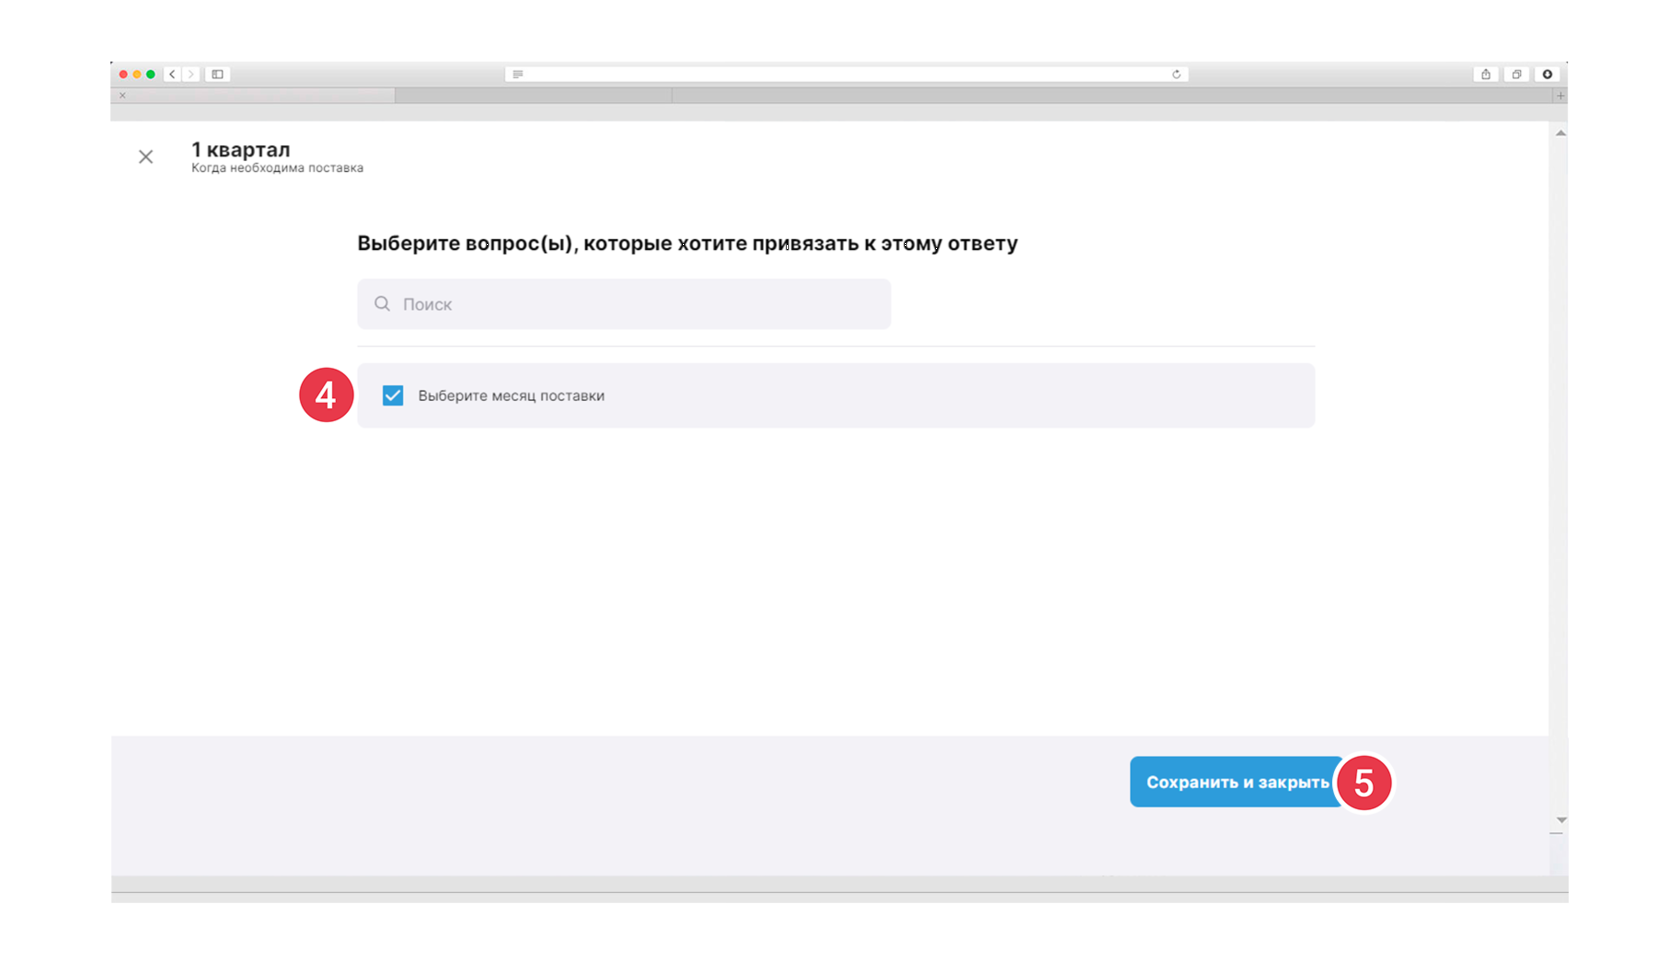Image resolution: width=1680 pixels, height=960 pixels.
Task: Switch to the third browser tab
Action: coord(1112,96)
